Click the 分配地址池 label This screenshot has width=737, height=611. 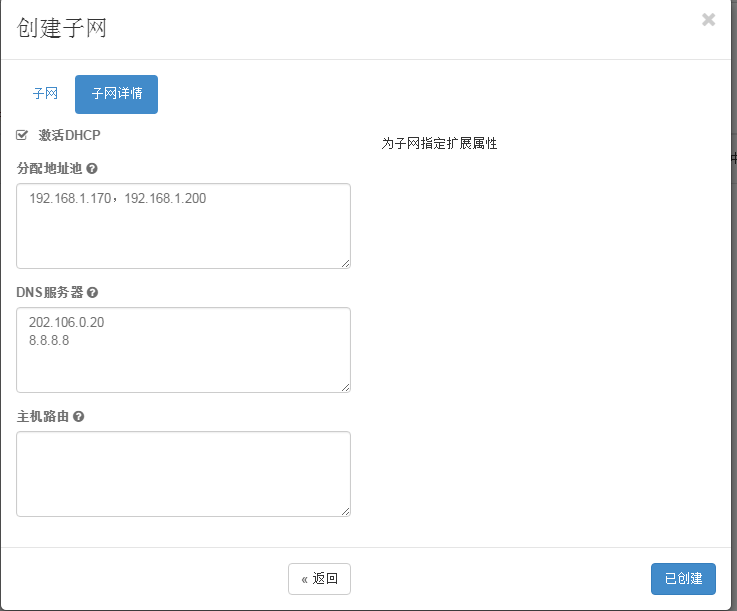[x=49, y=168]
